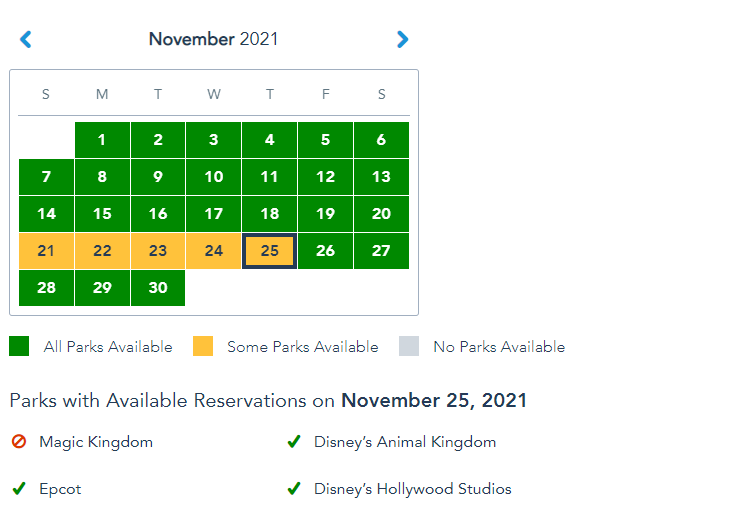Click checkmark next to Disney's Hollywood Studios
Viewport: 748px width, 527px height.
tap(294, 490)
